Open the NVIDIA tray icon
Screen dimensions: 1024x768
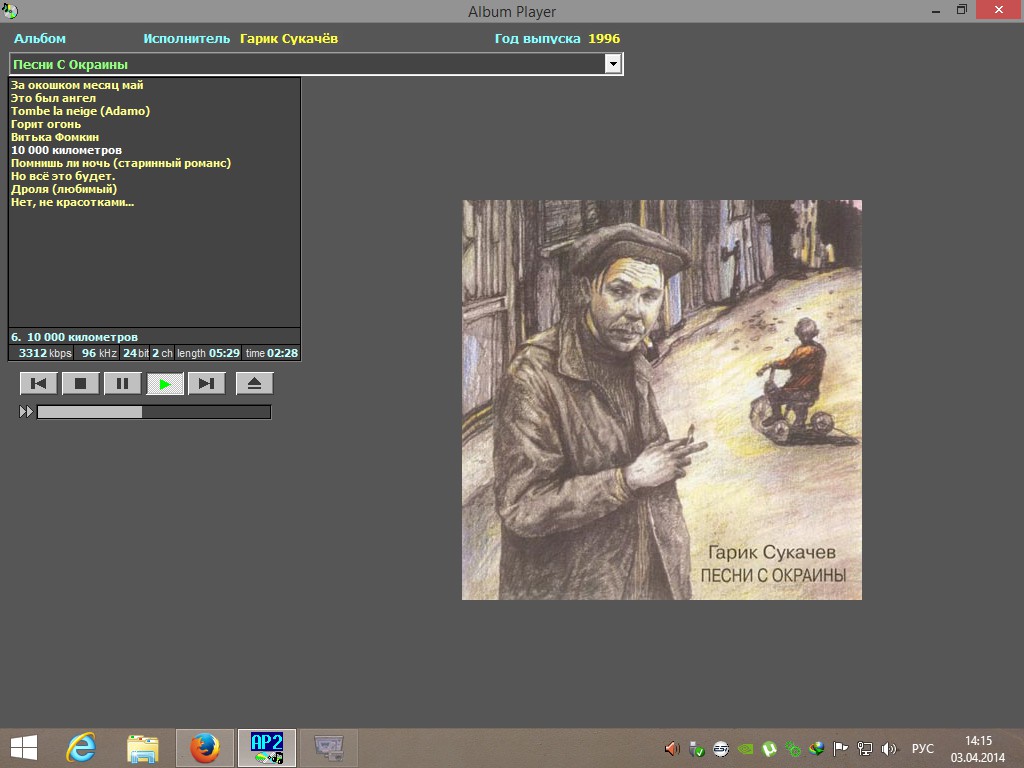(x=745, y=748)
